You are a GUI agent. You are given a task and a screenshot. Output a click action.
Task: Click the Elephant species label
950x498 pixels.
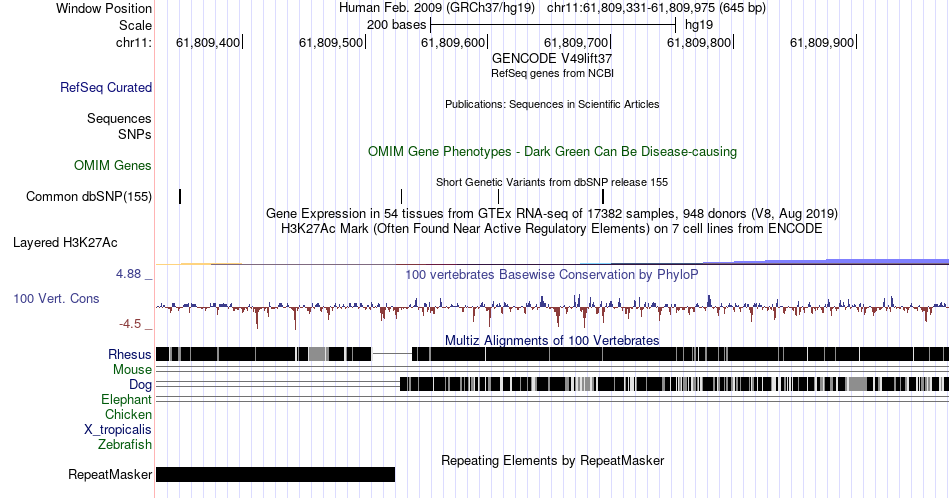pyautogui.click(x=126, y=399)
